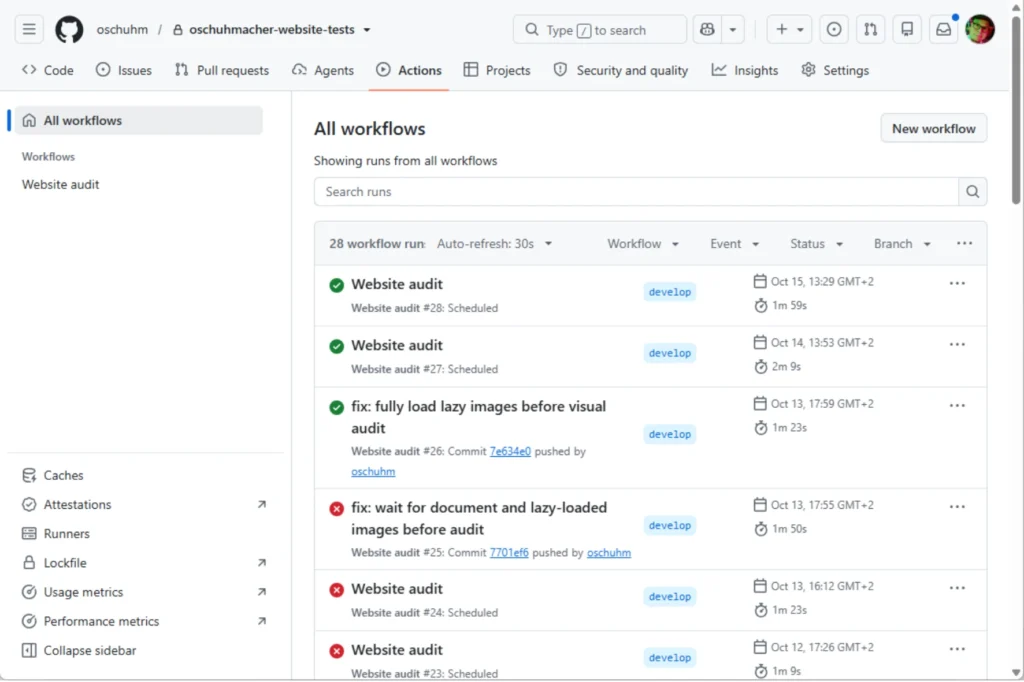Open commit 7701ef6 link
This screenshot has height=682, width=1024.
coord(509,553)
